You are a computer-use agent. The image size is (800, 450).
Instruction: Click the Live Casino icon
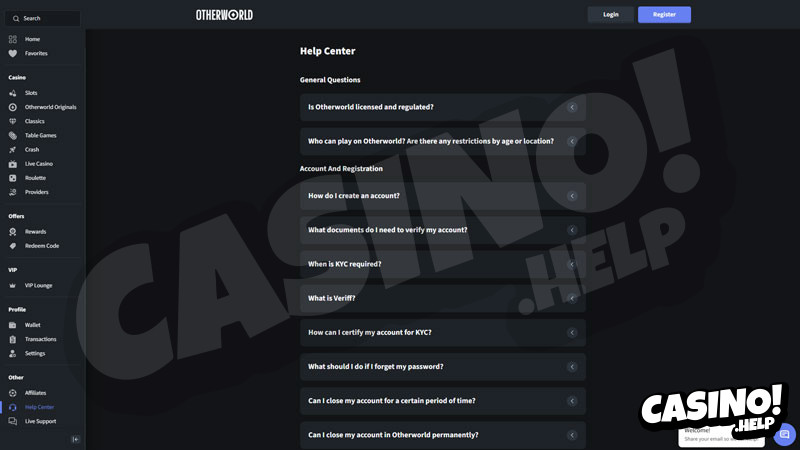[13, 164]
